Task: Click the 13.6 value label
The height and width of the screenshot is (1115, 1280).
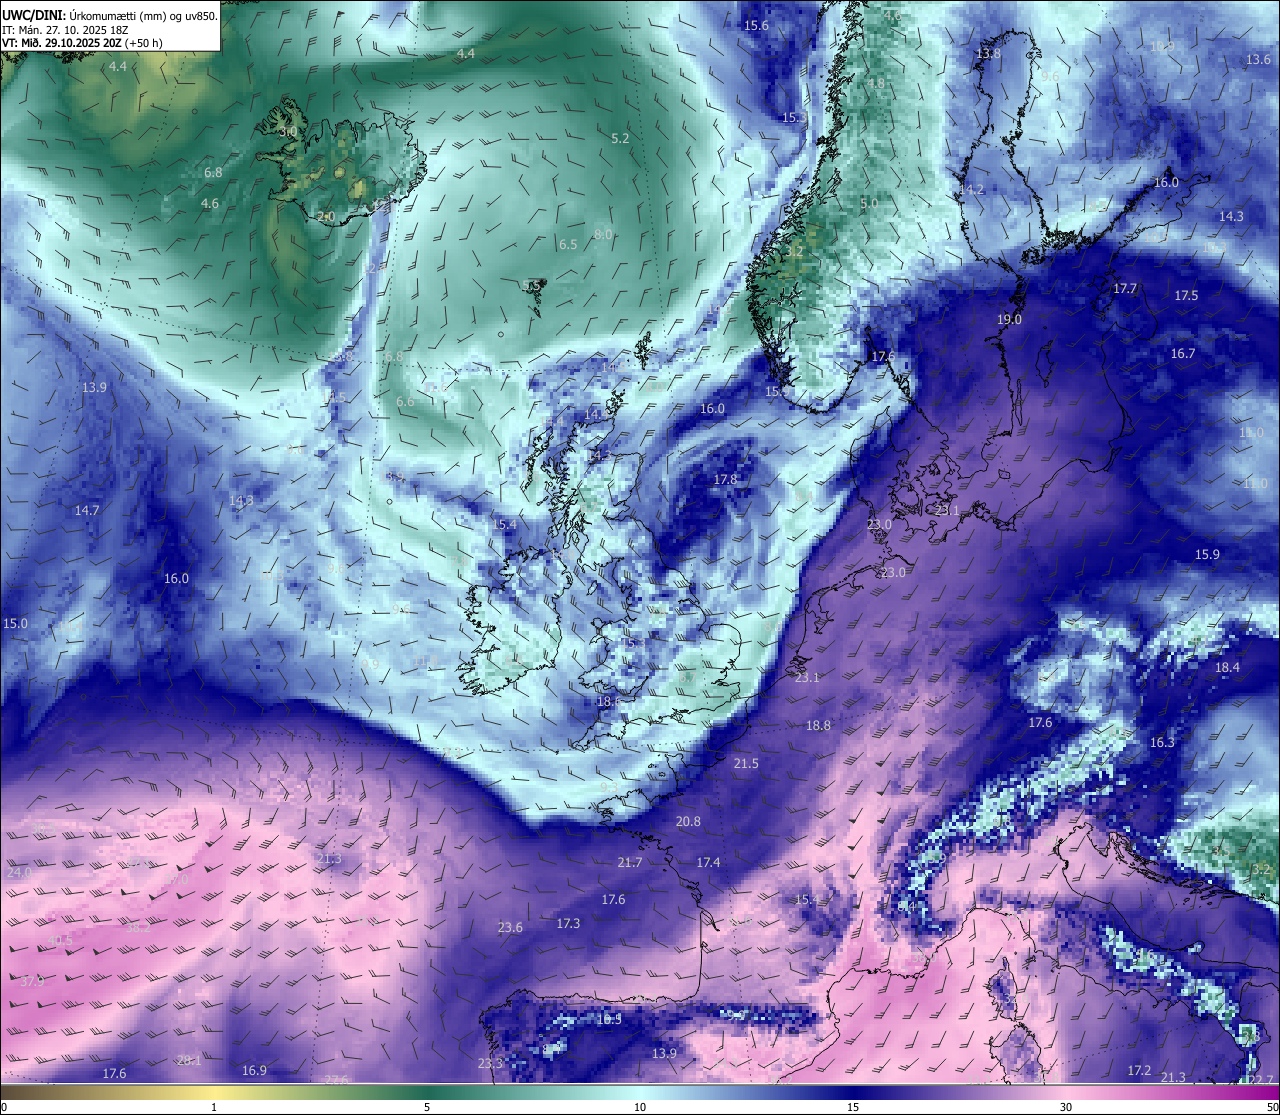Action: (x=1258, y=60)
